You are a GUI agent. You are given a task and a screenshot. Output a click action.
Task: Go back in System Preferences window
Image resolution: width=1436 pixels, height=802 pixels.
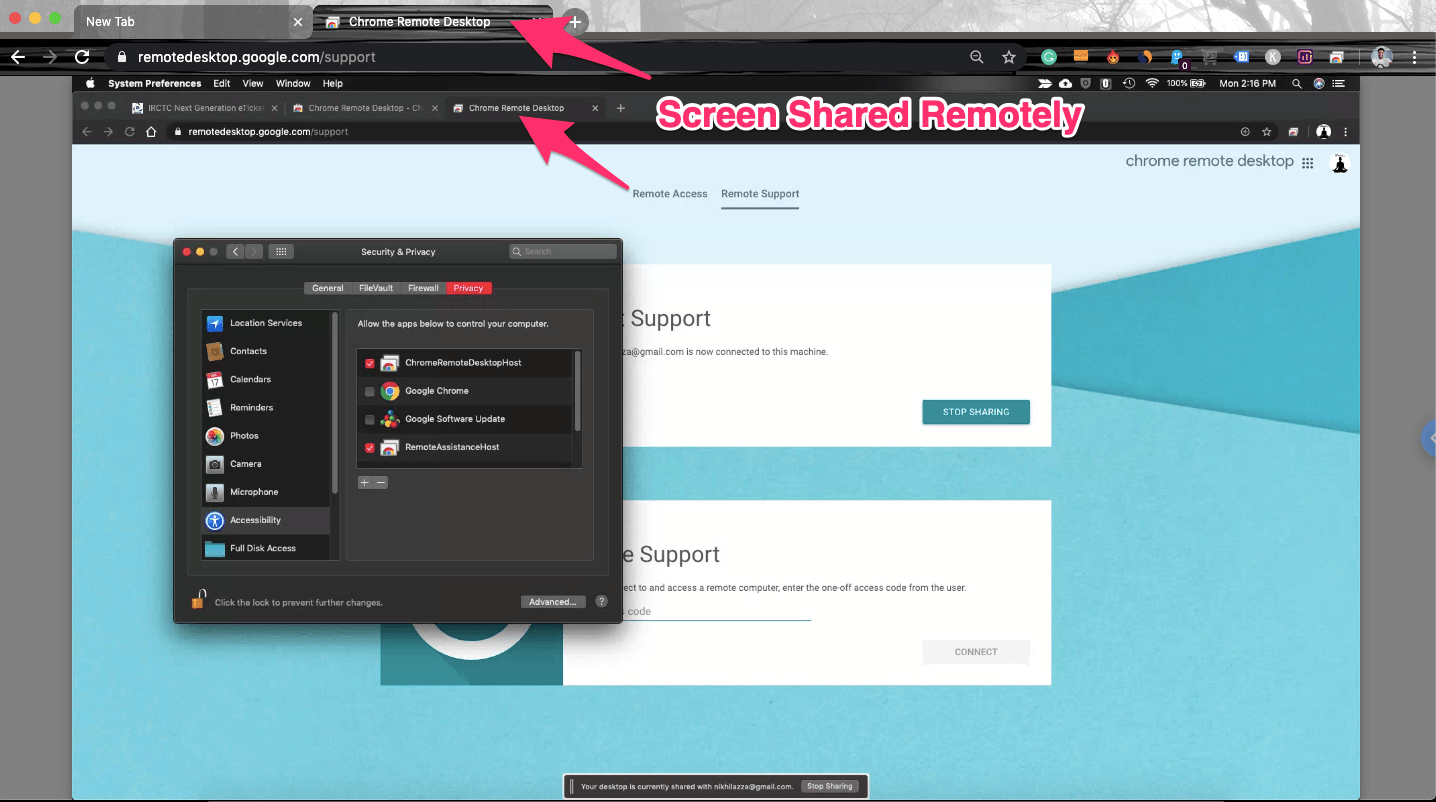point(236,251)
